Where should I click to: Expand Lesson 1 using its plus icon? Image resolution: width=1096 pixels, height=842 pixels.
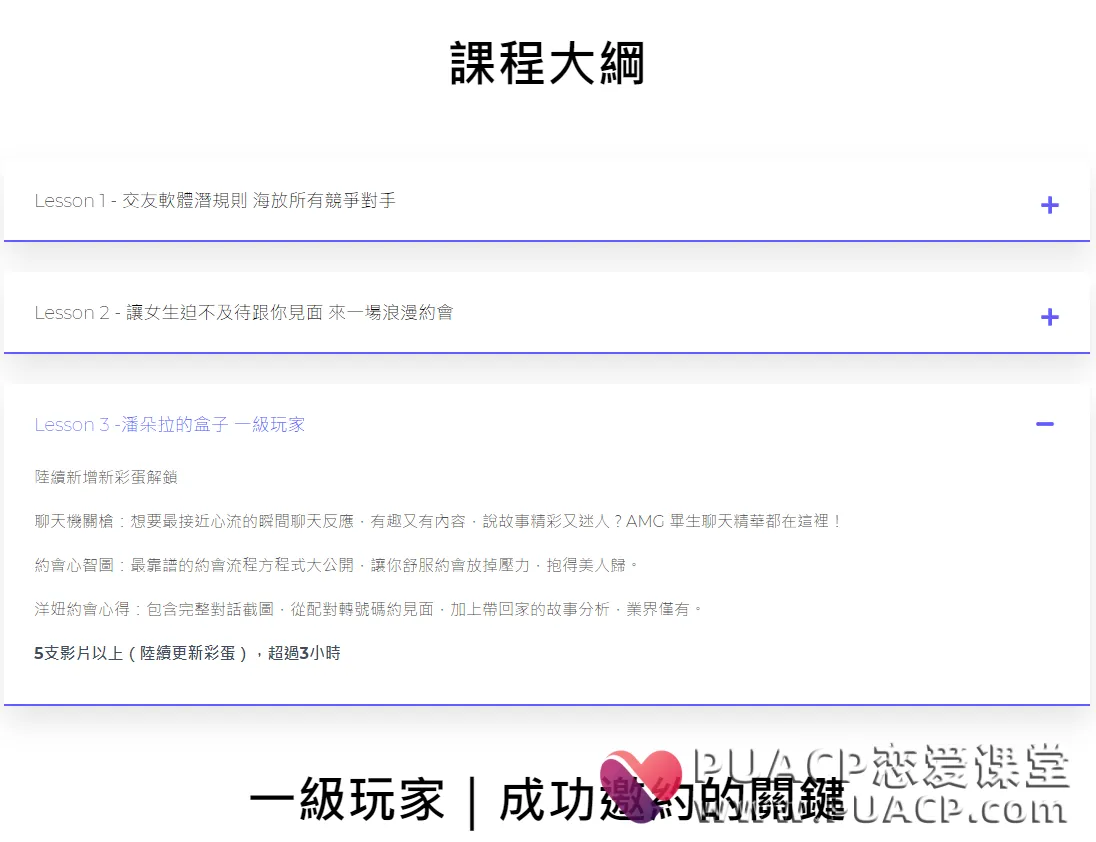click(x=1049, y=205)
